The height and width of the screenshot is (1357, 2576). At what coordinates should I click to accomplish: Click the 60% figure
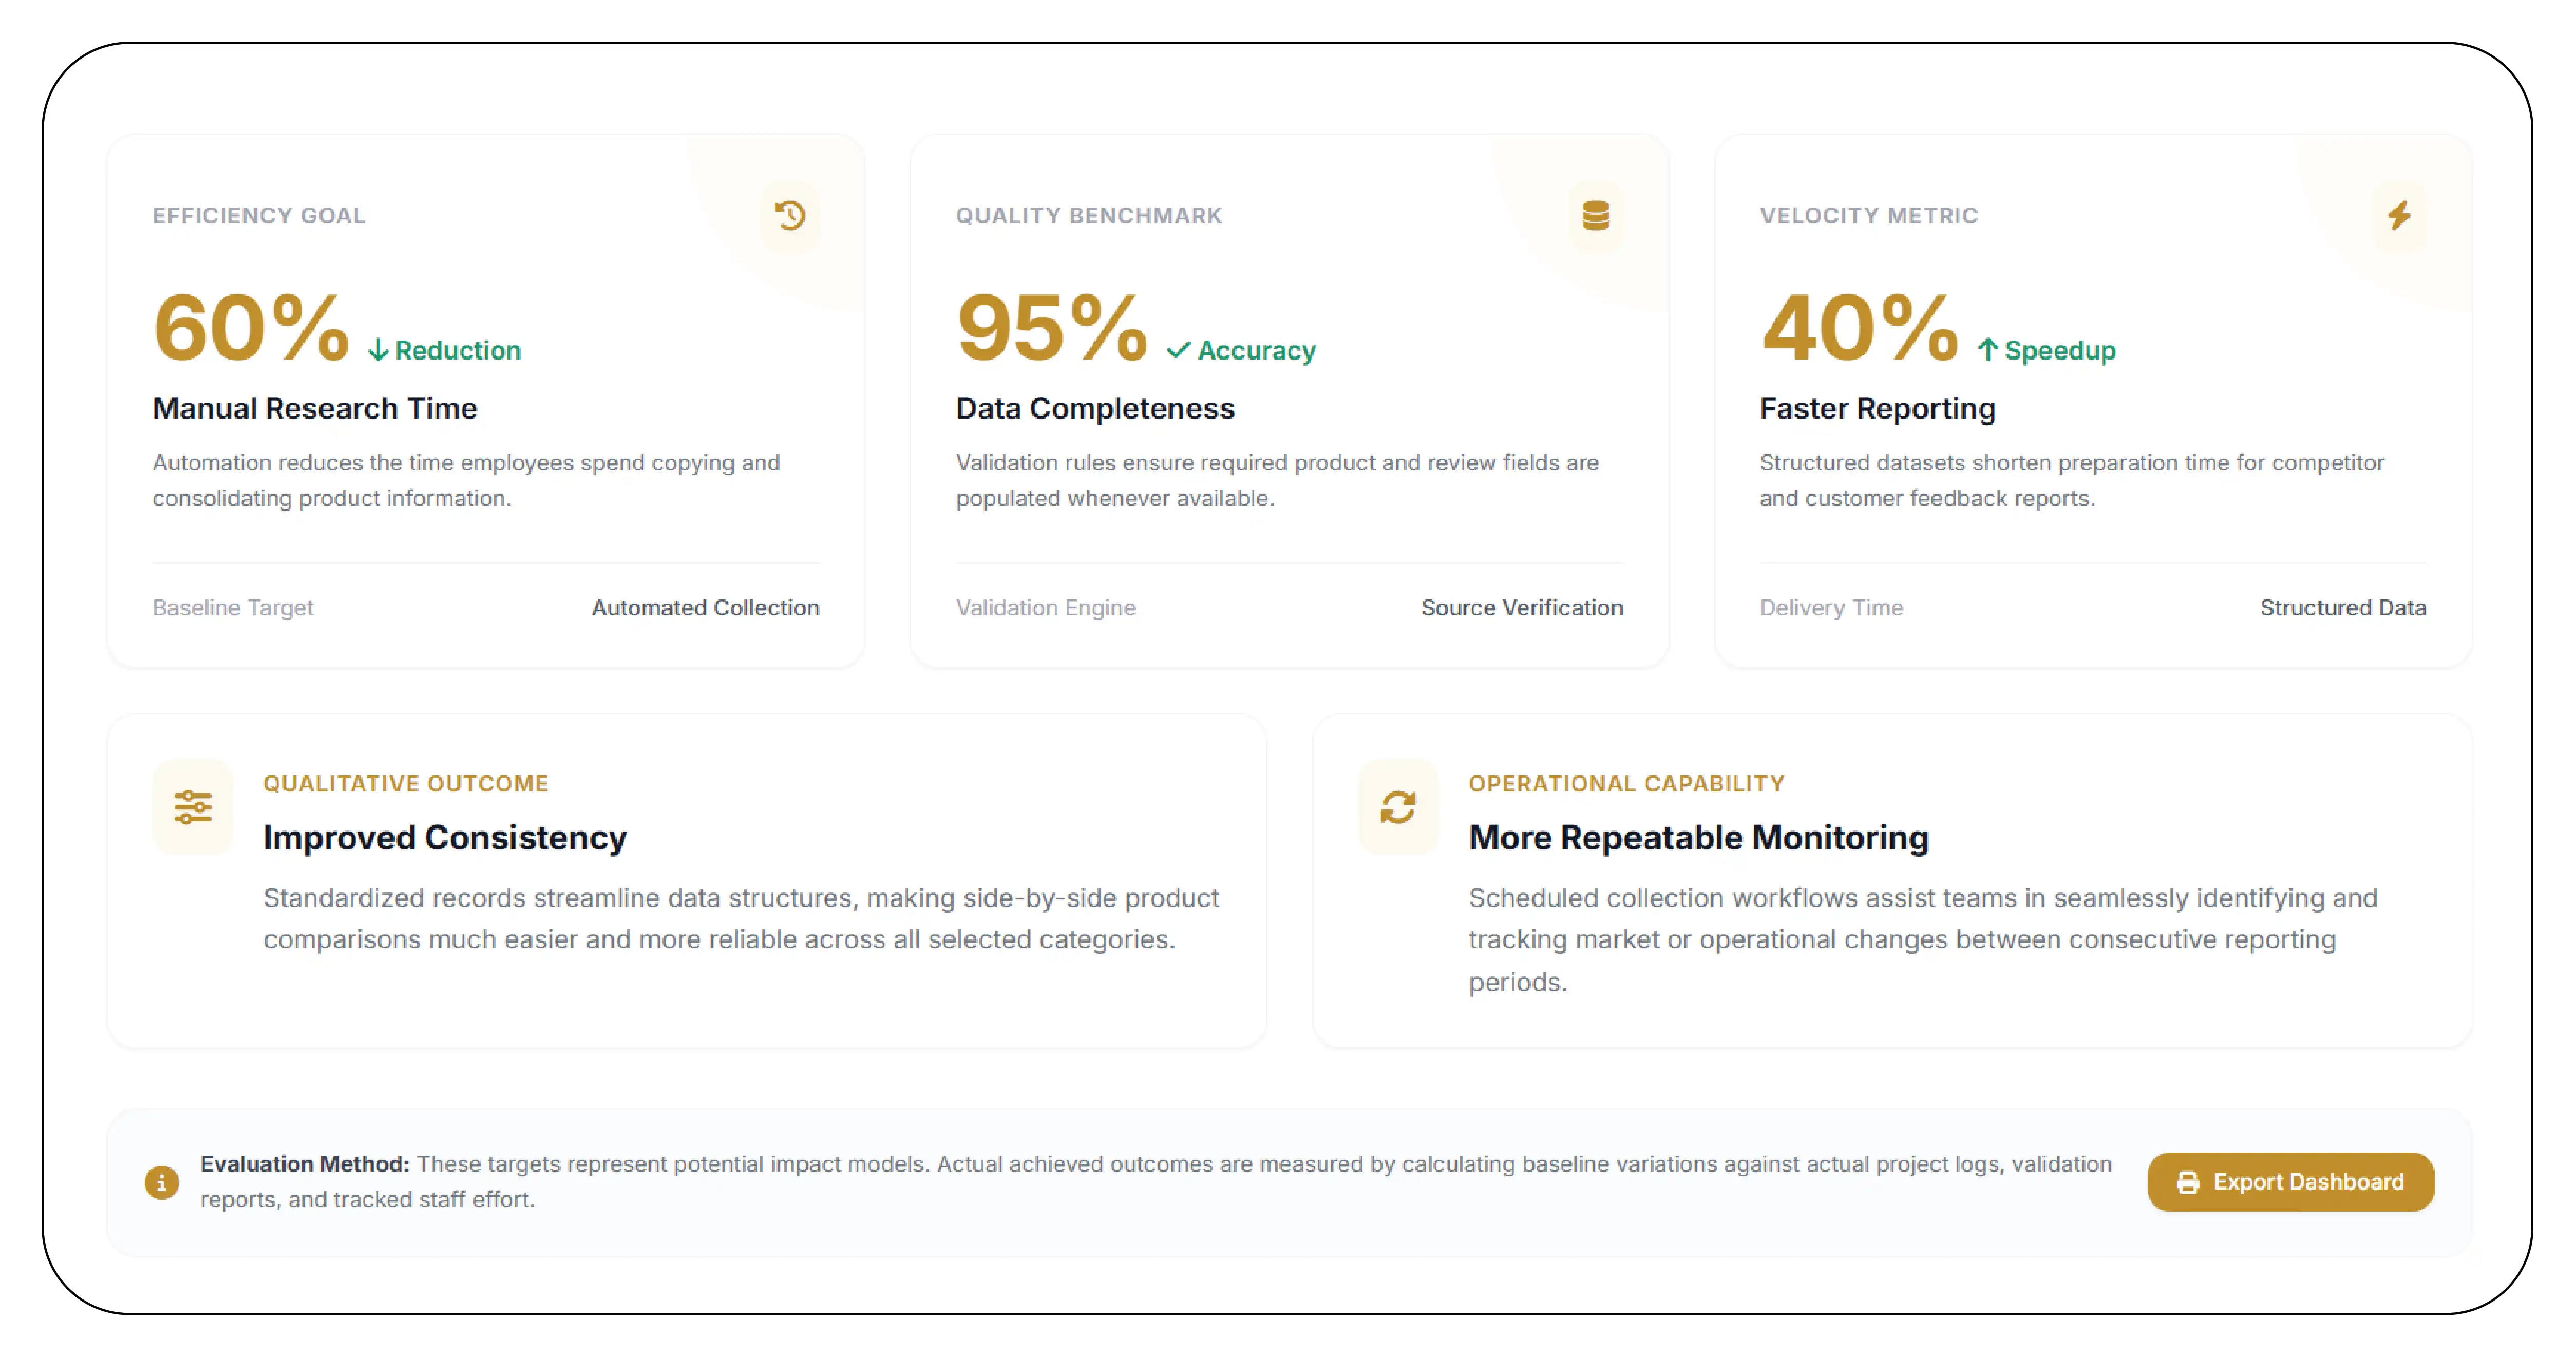click(x=251, y=327)
